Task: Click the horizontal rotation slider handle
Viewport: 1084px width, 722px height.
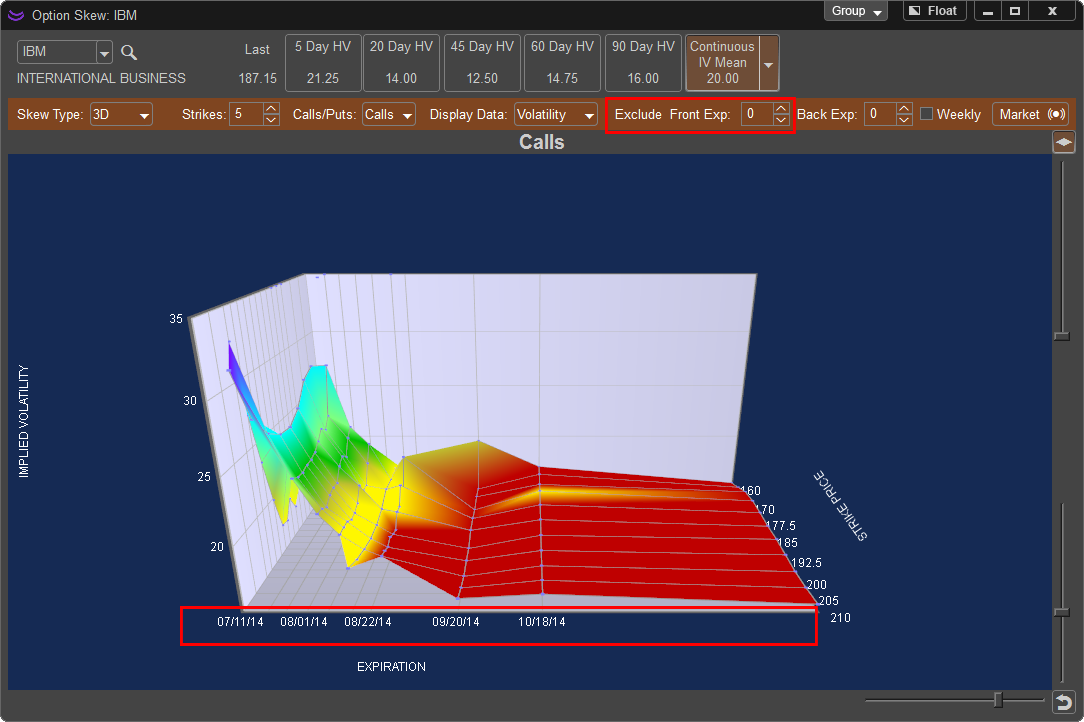Action: pos(998,700)
